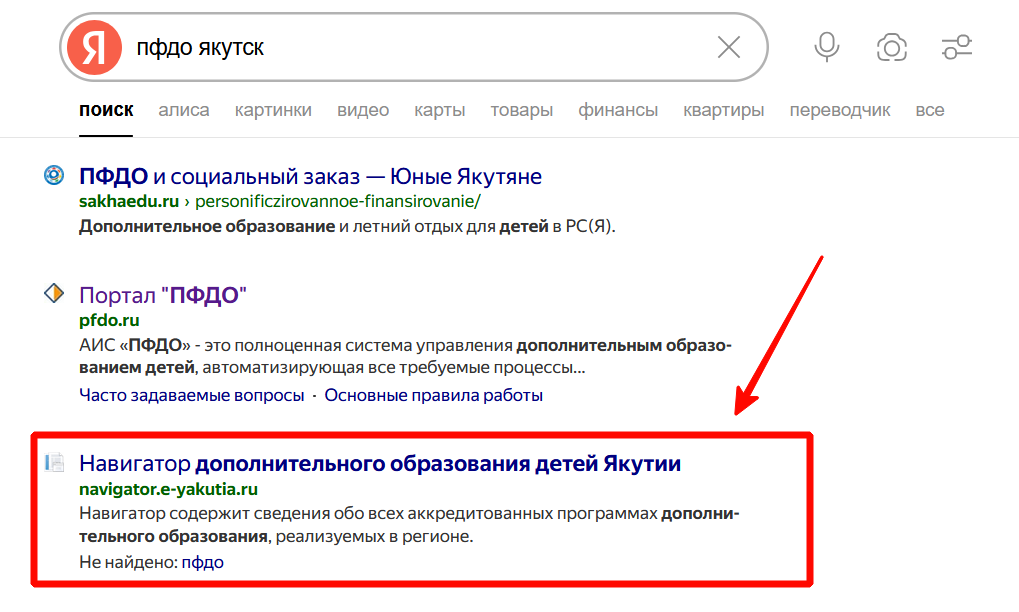1019x612 pixels.
Task: Open the карты tab
Action: coord(439,110)
